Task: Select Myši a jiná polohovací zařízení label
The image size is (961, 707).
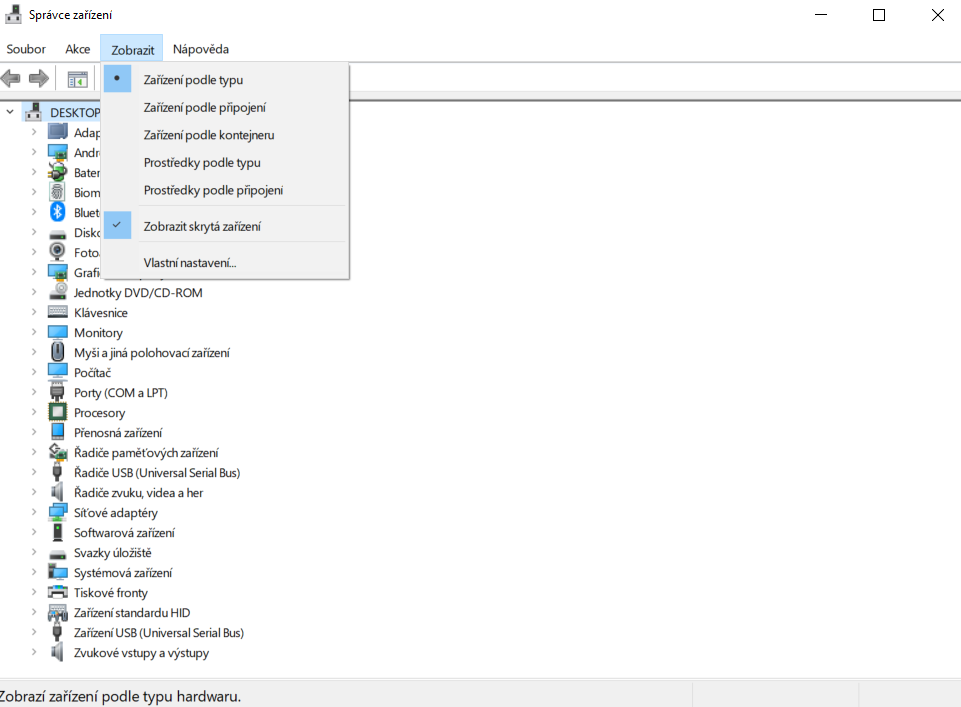Action: [152, 353]
